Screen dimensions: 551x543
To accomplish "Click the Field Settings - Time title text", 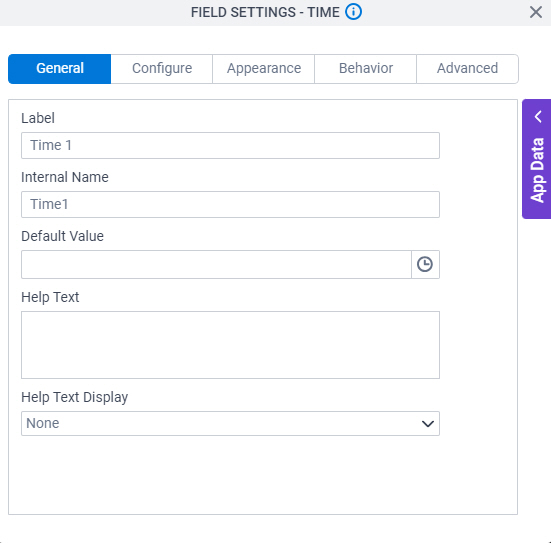I will point(265,12).
